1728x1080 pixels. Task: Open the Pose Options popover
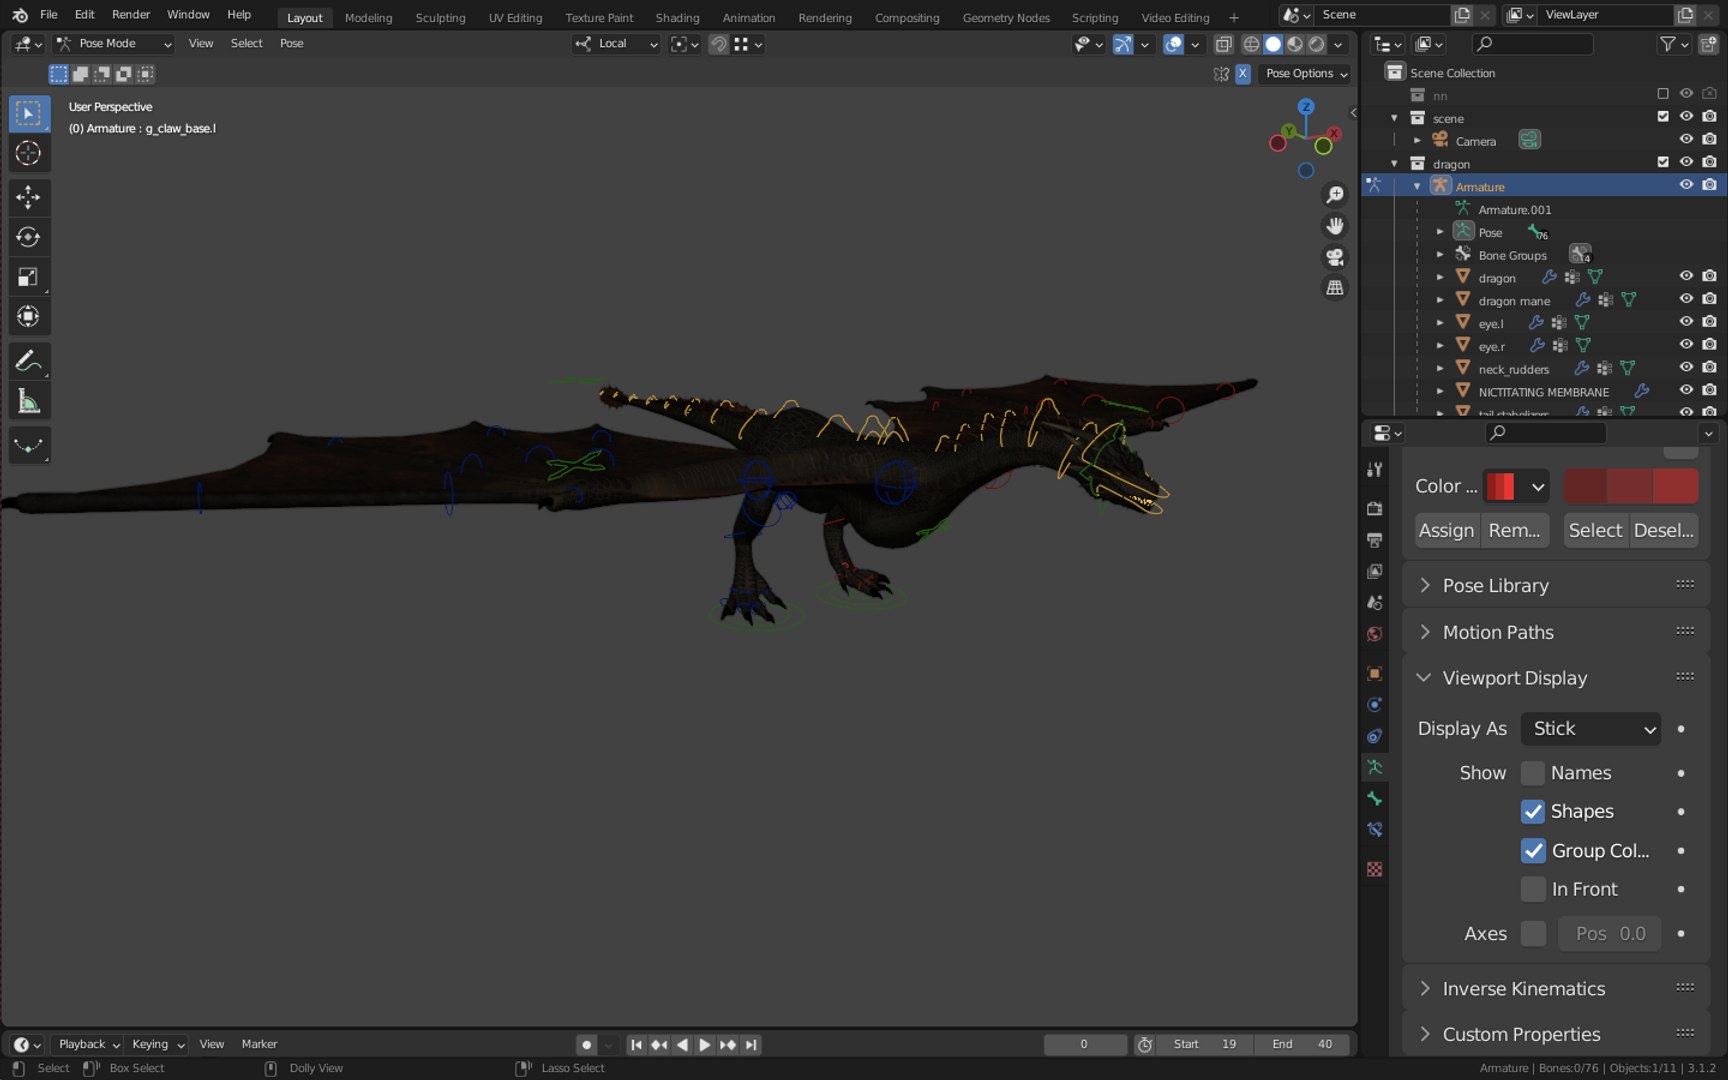pos(1306,74)
